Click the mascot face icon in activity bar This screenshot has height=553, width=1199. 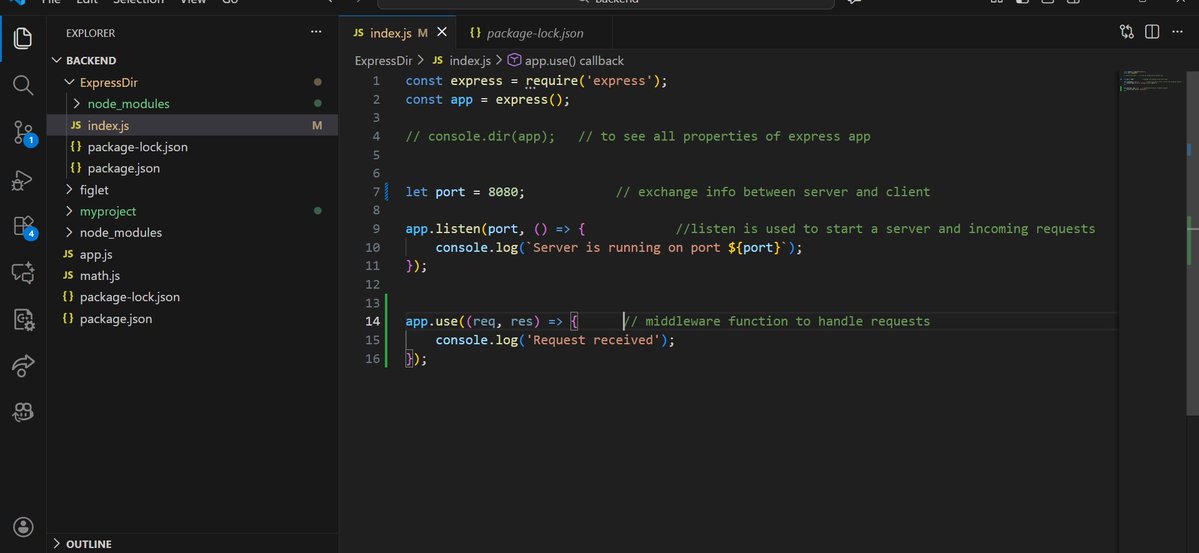click(24, 412)
